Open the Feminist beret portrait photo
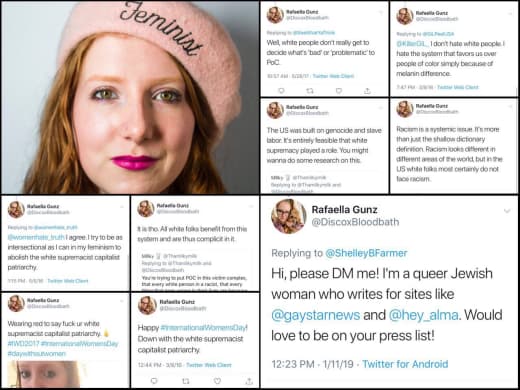This screenshot has height=390, width=520. (x=130, y=97)
